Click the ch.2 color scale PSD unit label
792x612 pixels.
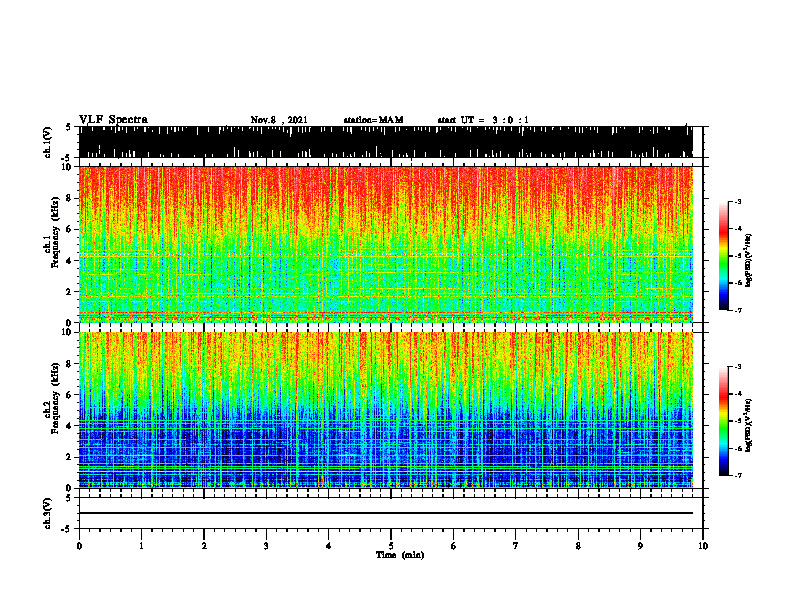749,425
